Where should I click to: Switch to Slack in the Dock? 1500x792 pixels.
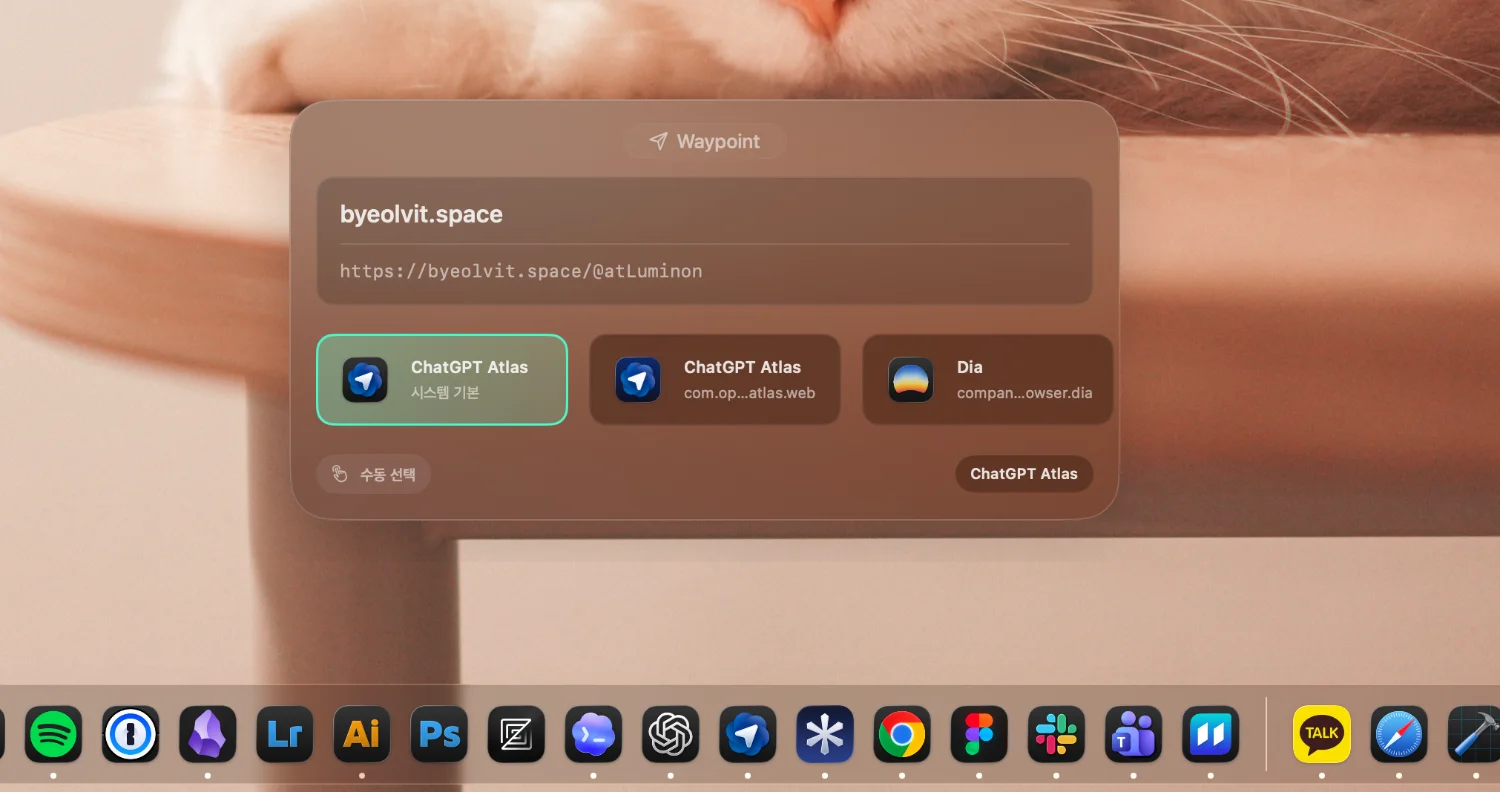(1056, 735)
